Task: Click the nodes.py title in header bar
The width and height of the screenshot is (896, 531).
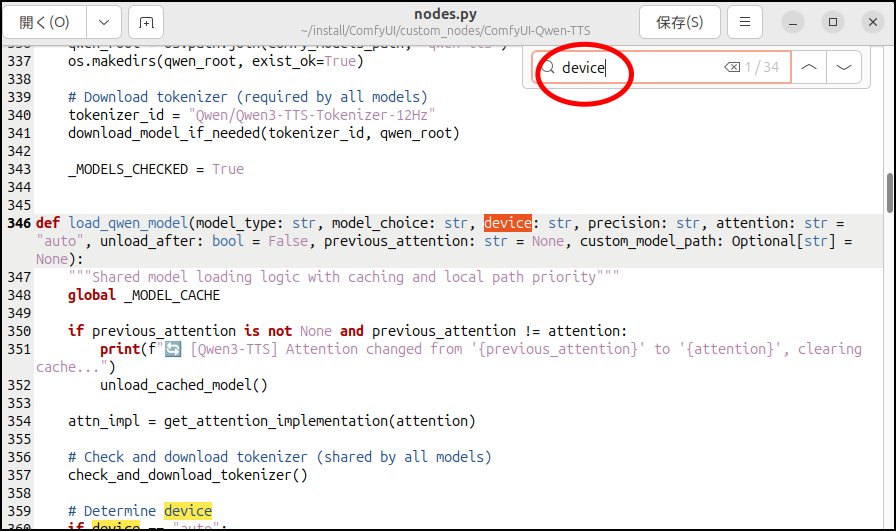Action: [x=448, y=14]
